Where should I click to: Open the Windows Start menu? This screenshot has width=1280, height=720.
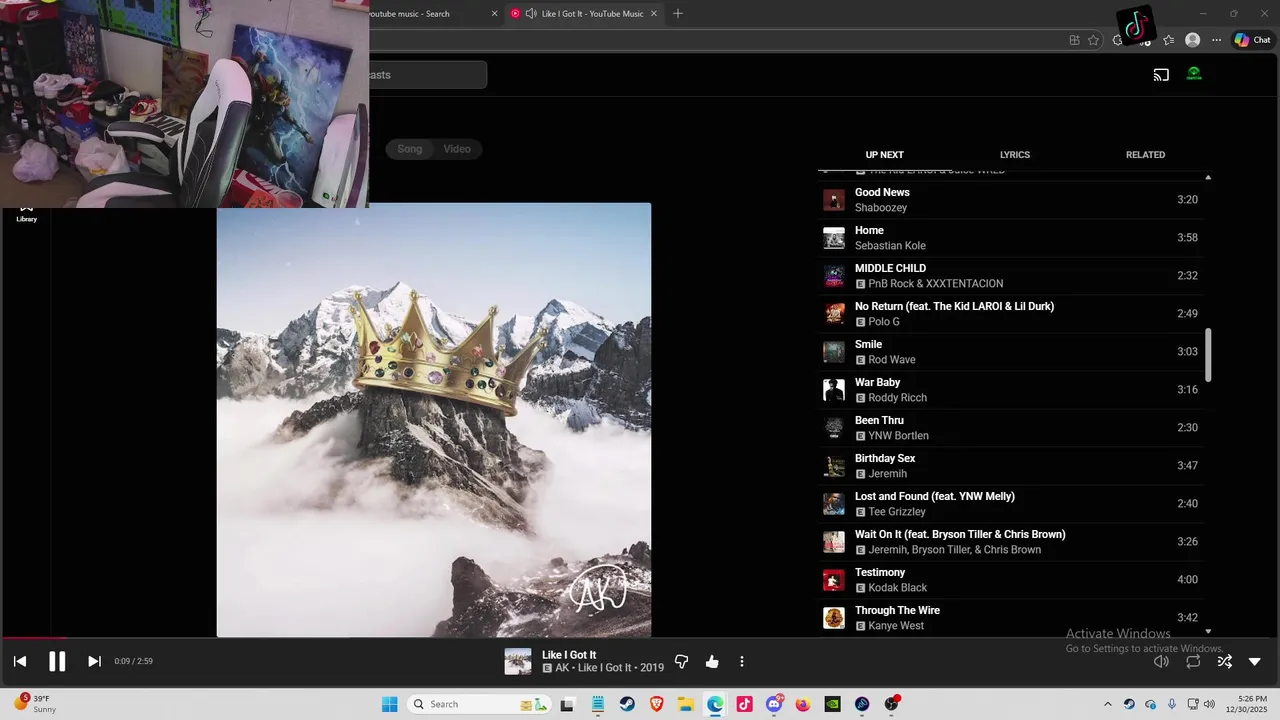[x=390, y=704]
